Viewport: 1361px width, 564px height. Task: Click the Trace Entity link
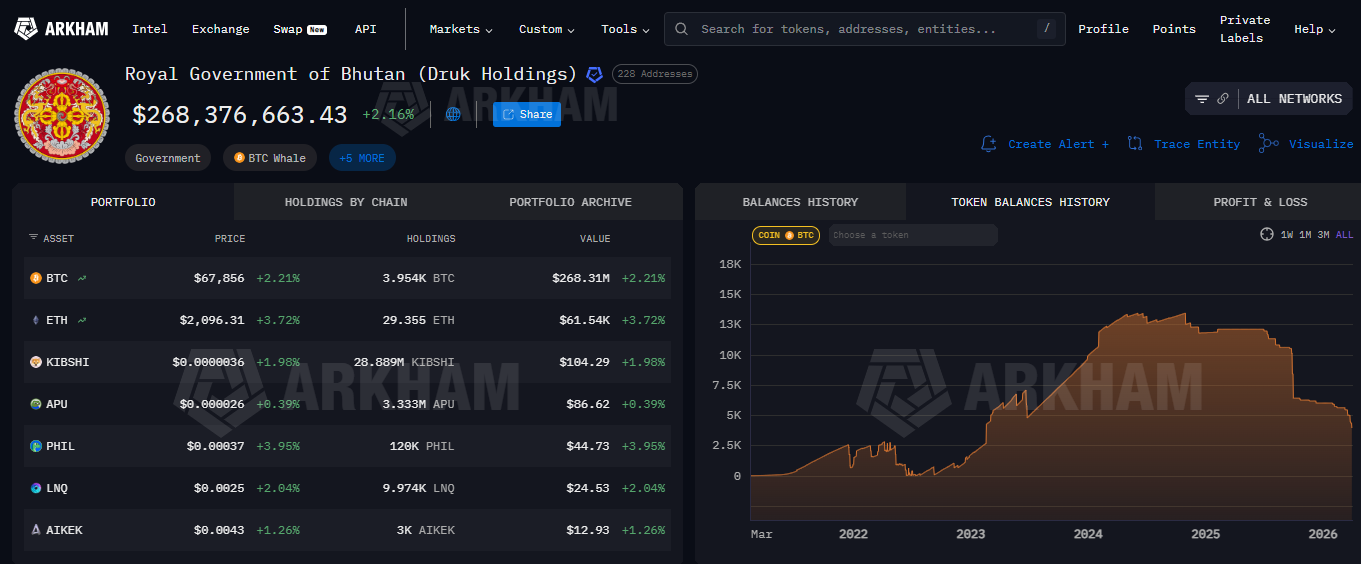(x=1197, y=144)
